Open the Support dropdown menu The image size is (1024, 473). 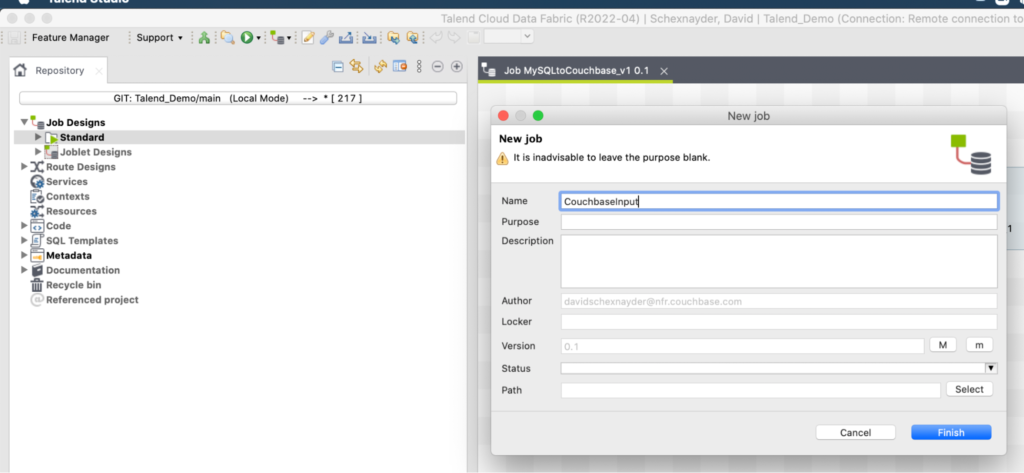click(159, 38)
